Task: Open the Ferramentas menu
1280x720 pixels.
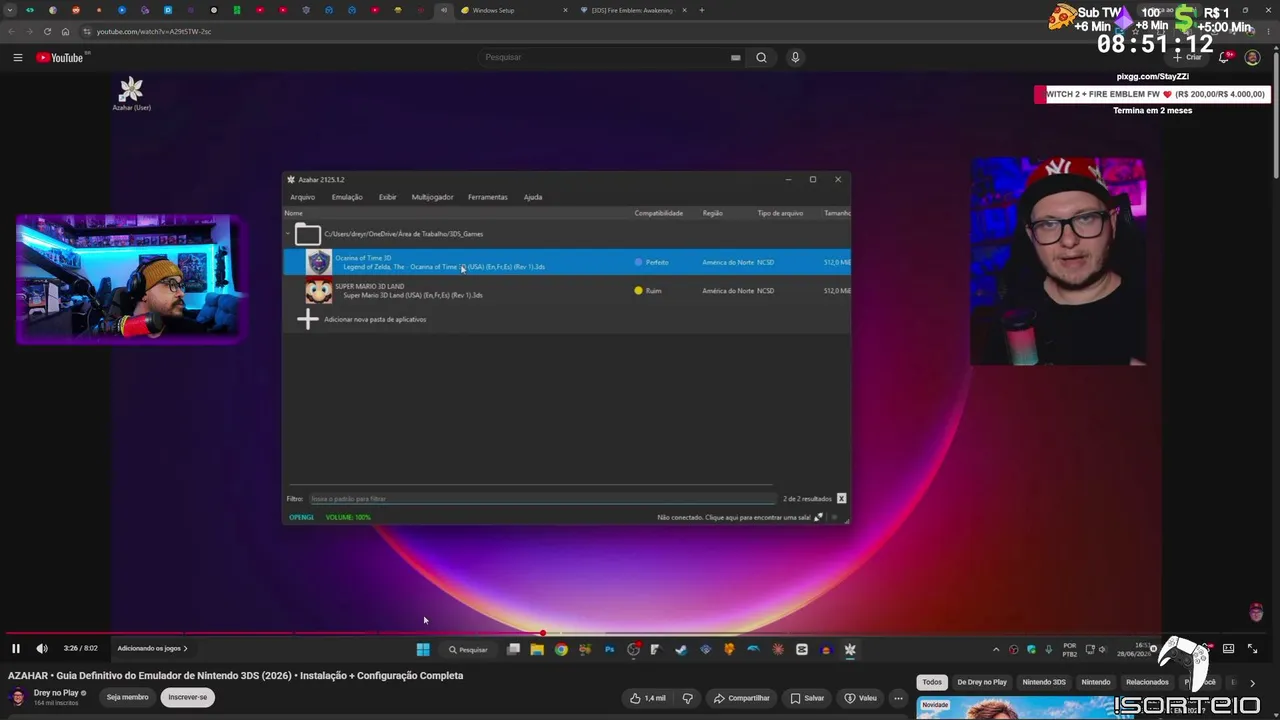Action: (487, 197)
